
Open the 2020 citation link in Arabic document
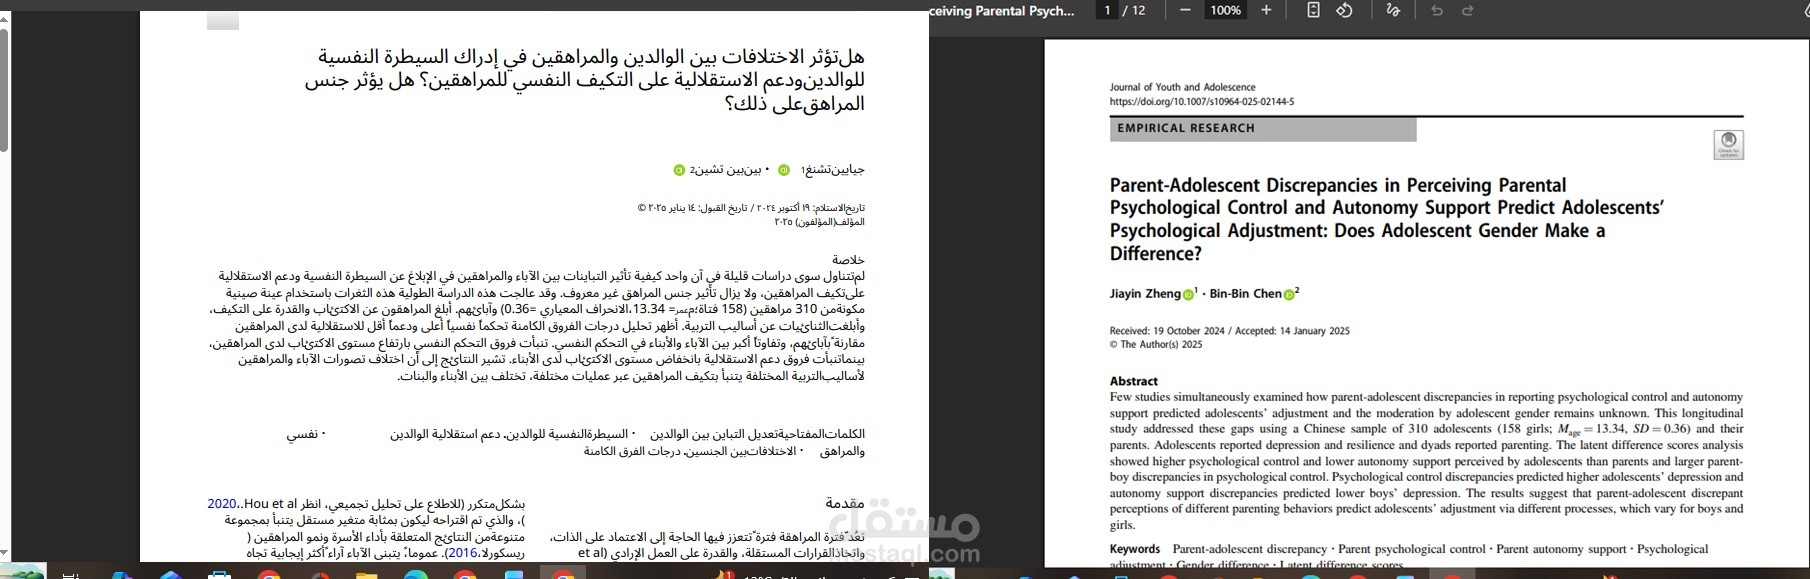click(222, 504)
